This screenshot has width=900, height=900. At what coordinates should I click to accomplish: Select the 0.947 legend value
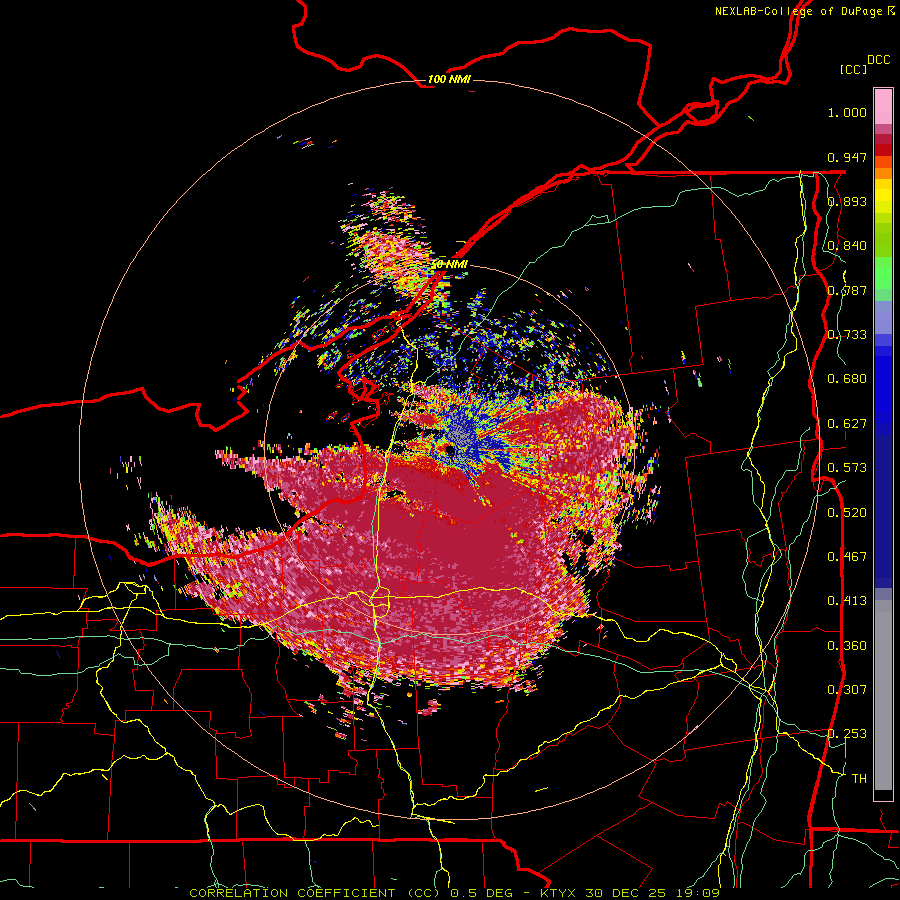[847, 157]
